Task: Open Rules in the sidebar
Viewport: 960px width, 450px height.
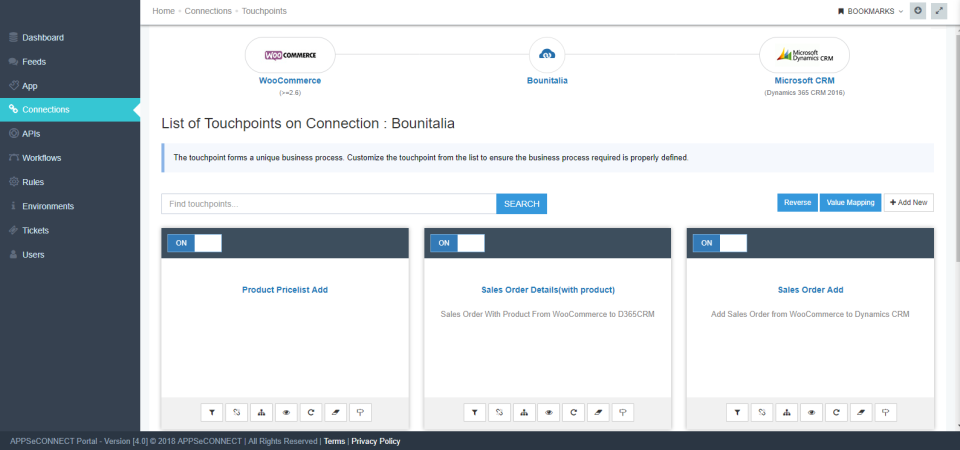Action: 70,182
